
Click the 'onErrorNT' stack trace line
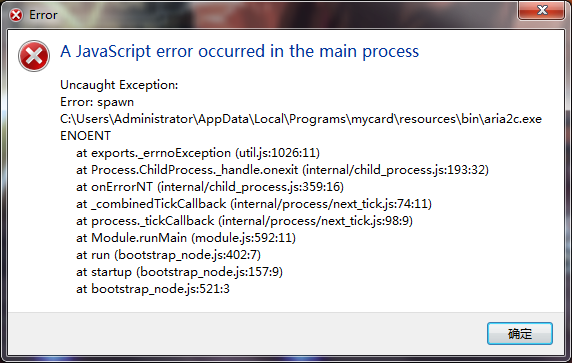click(x=210, y=187)
